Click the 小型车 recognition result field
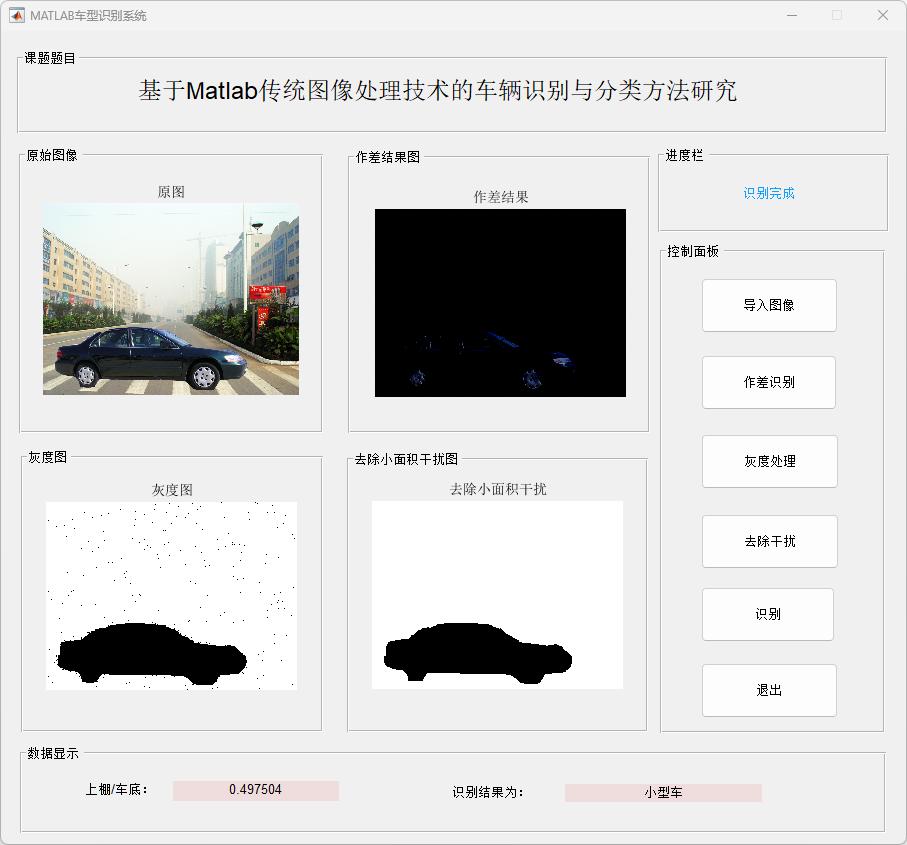Image resolution: width=907 pixels, height=845 pixels. point(662,792)
